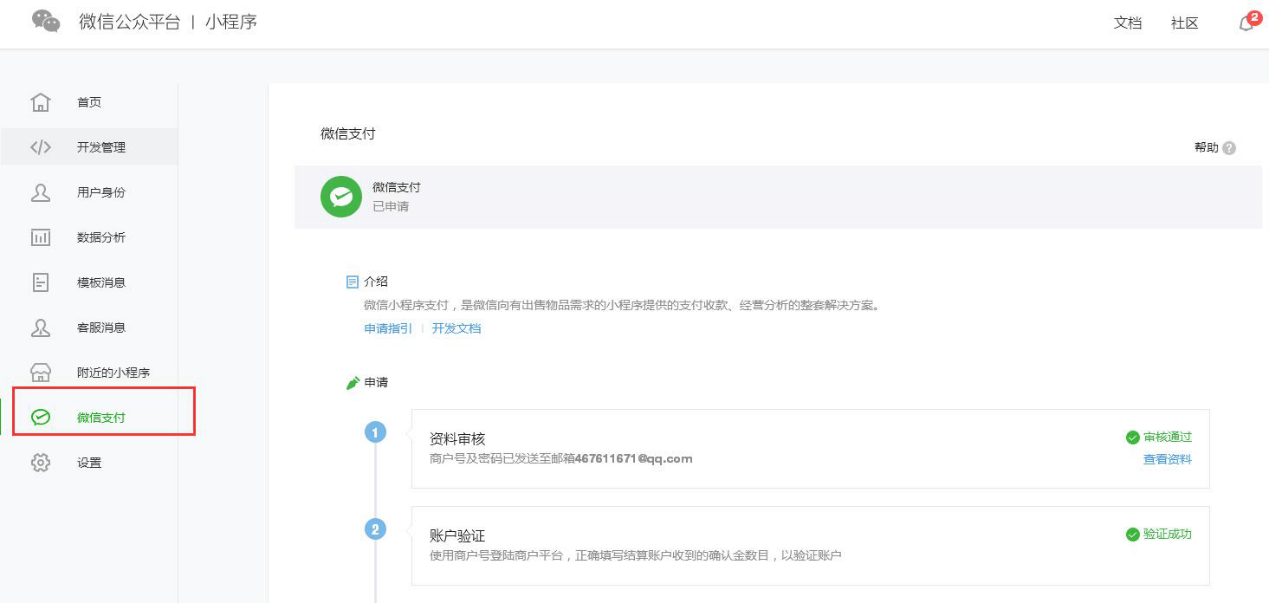Click the code brackets icon for 开发管理
This screenshot has height=603, width=1269.
pyautogui.click(x=40, y=147)
